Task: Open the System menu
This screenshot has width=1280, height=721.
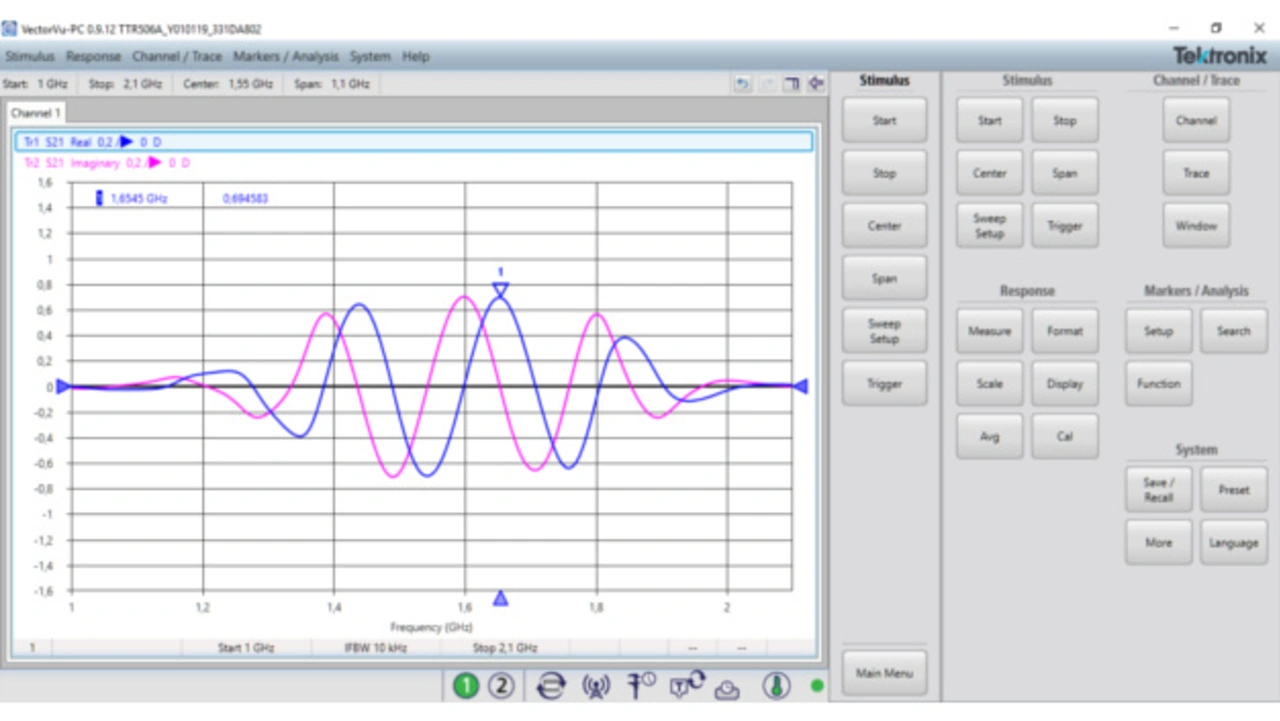Action: [x=370, y=57]
